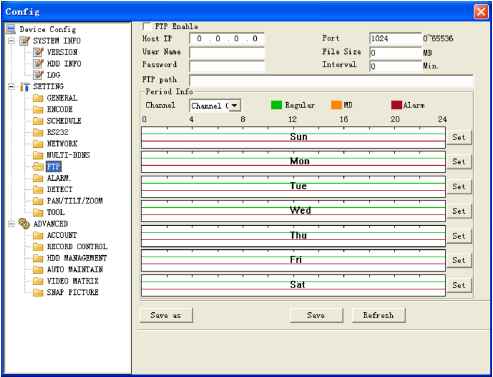Click the Host IP address field
The height and width of the screenshot is (377, 493).
(227, 39)
